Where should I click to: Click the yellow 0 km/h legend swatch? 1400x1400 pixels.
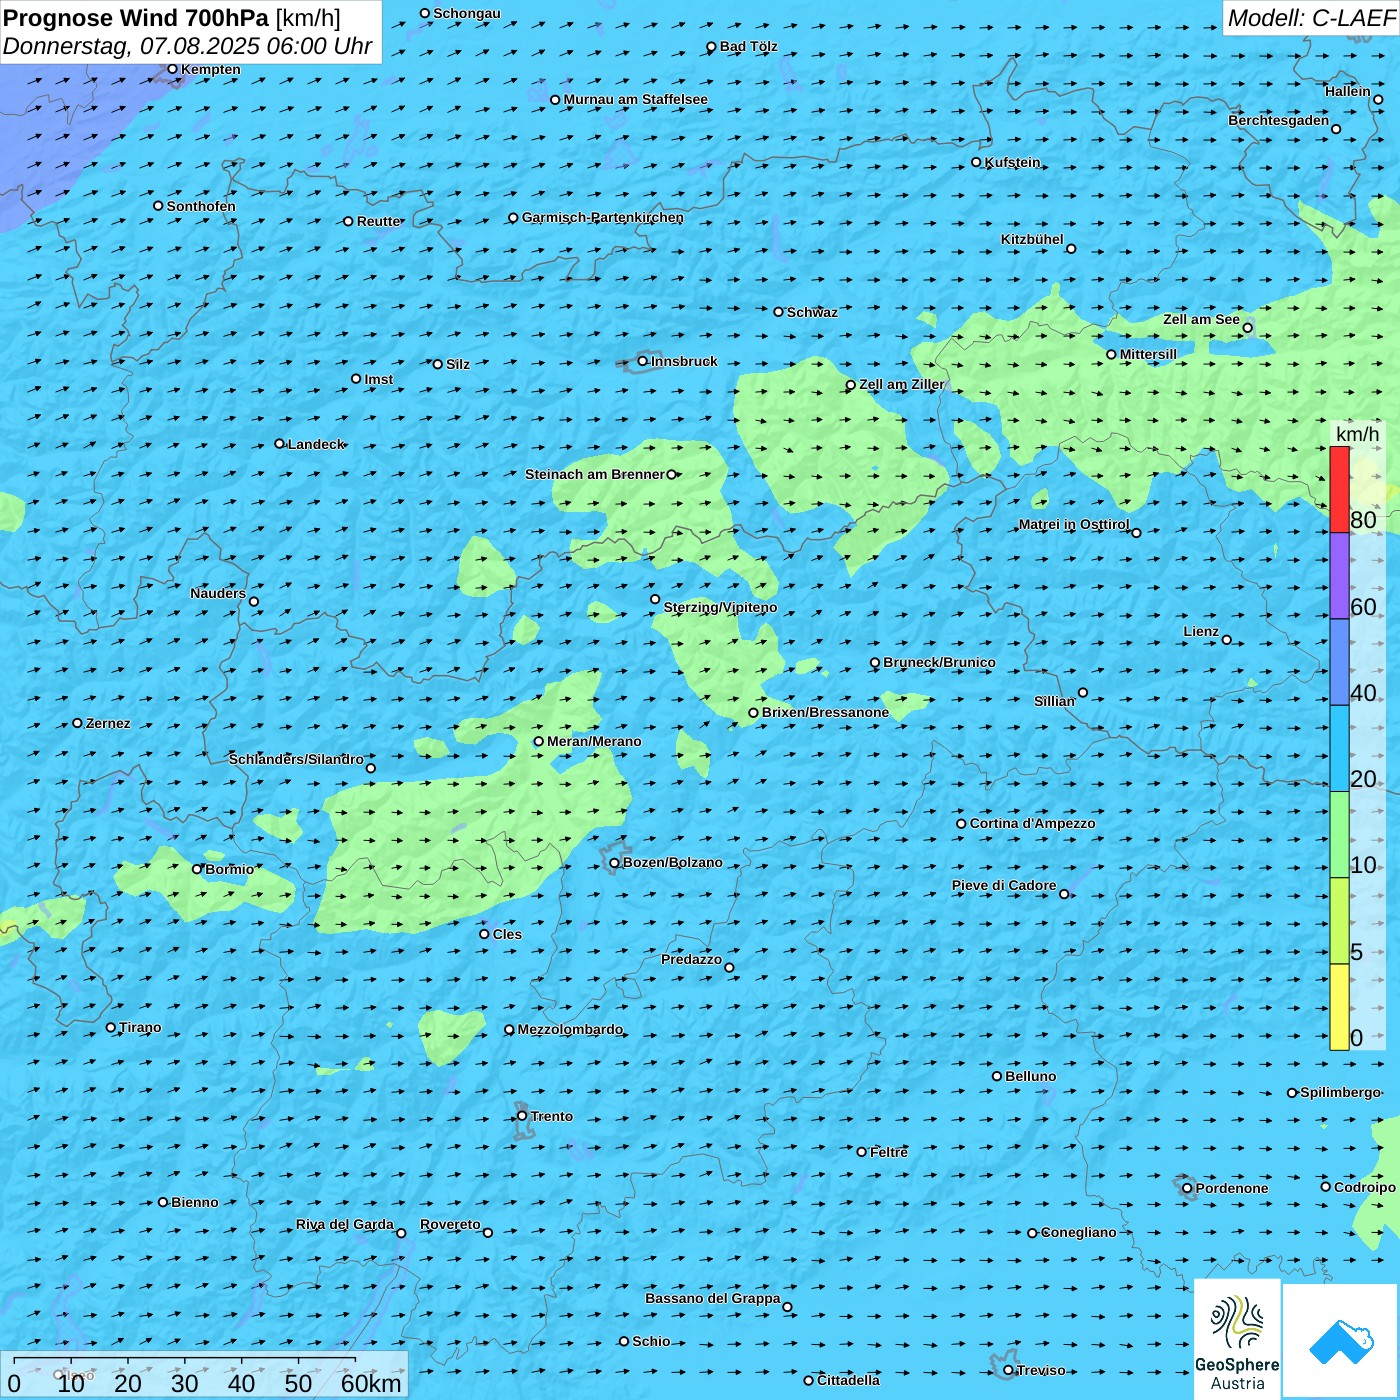click(1339, 1007)
